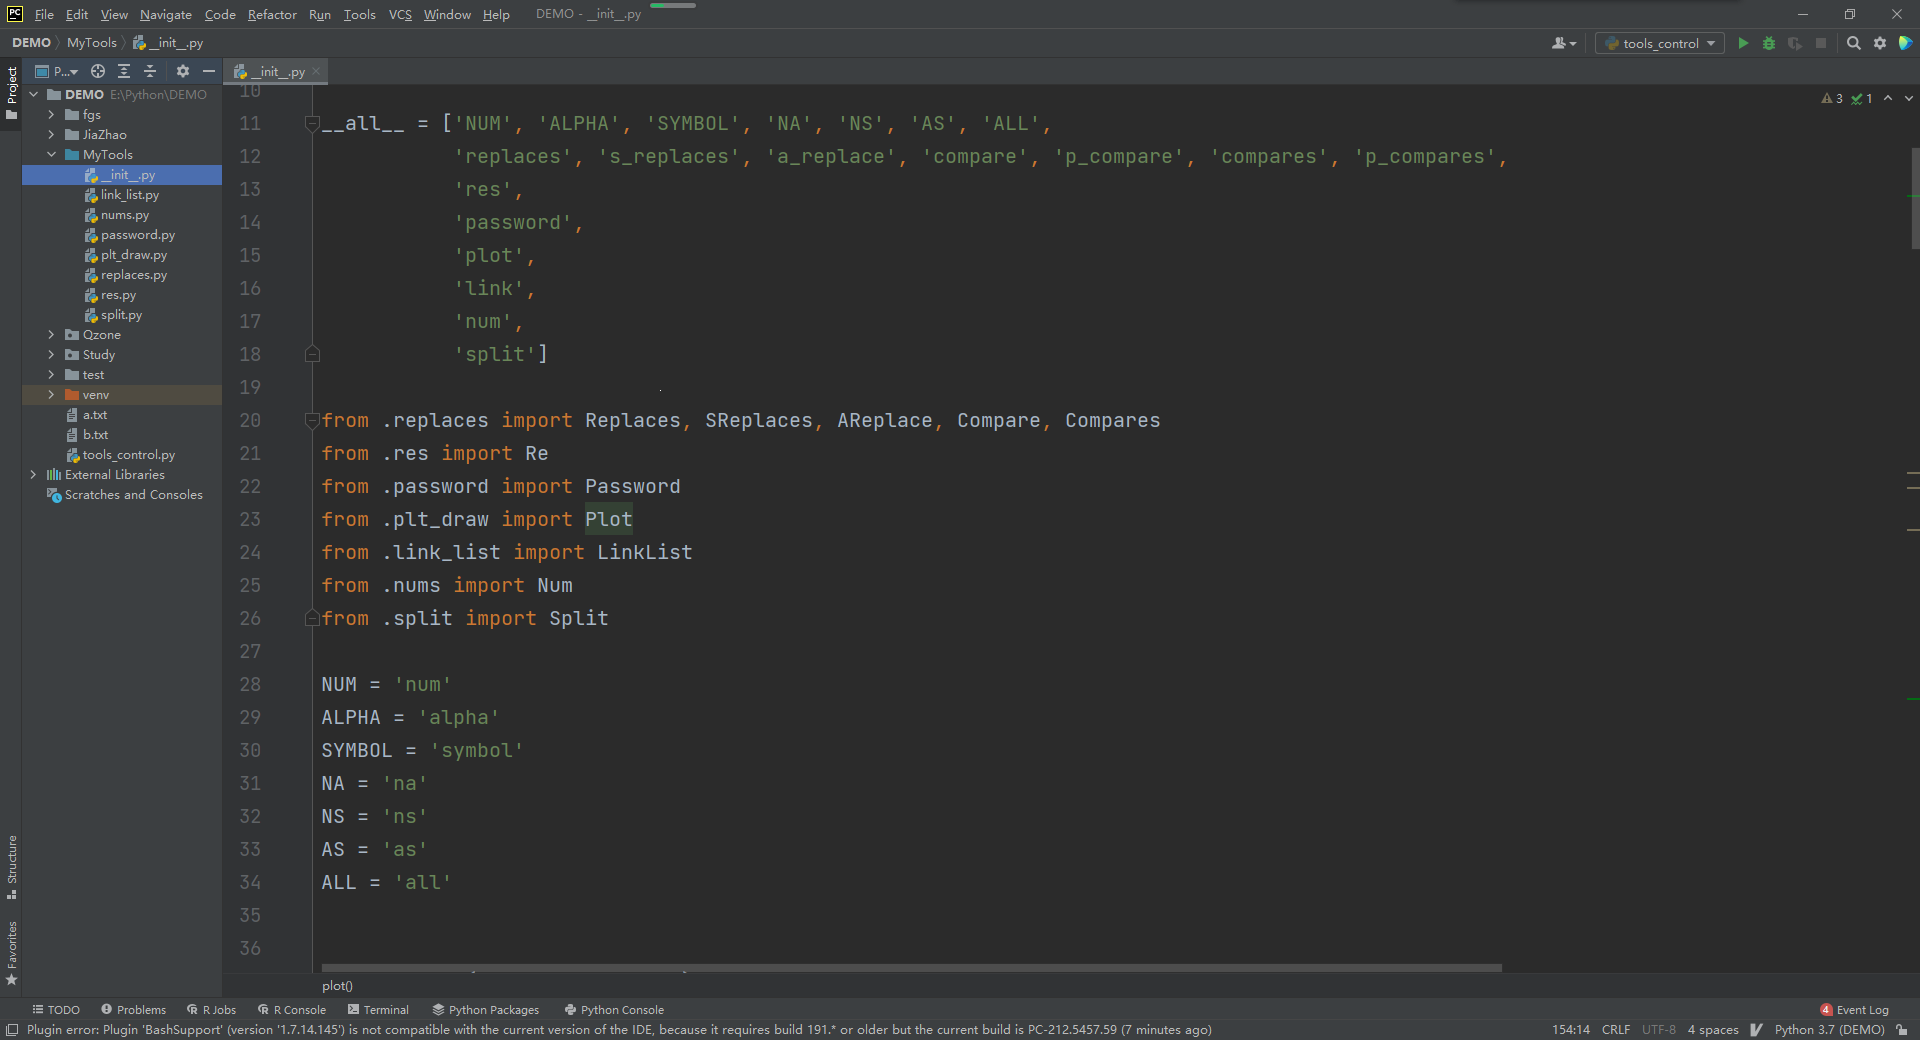Open the Project tool window stripe button

pos(11,92)
